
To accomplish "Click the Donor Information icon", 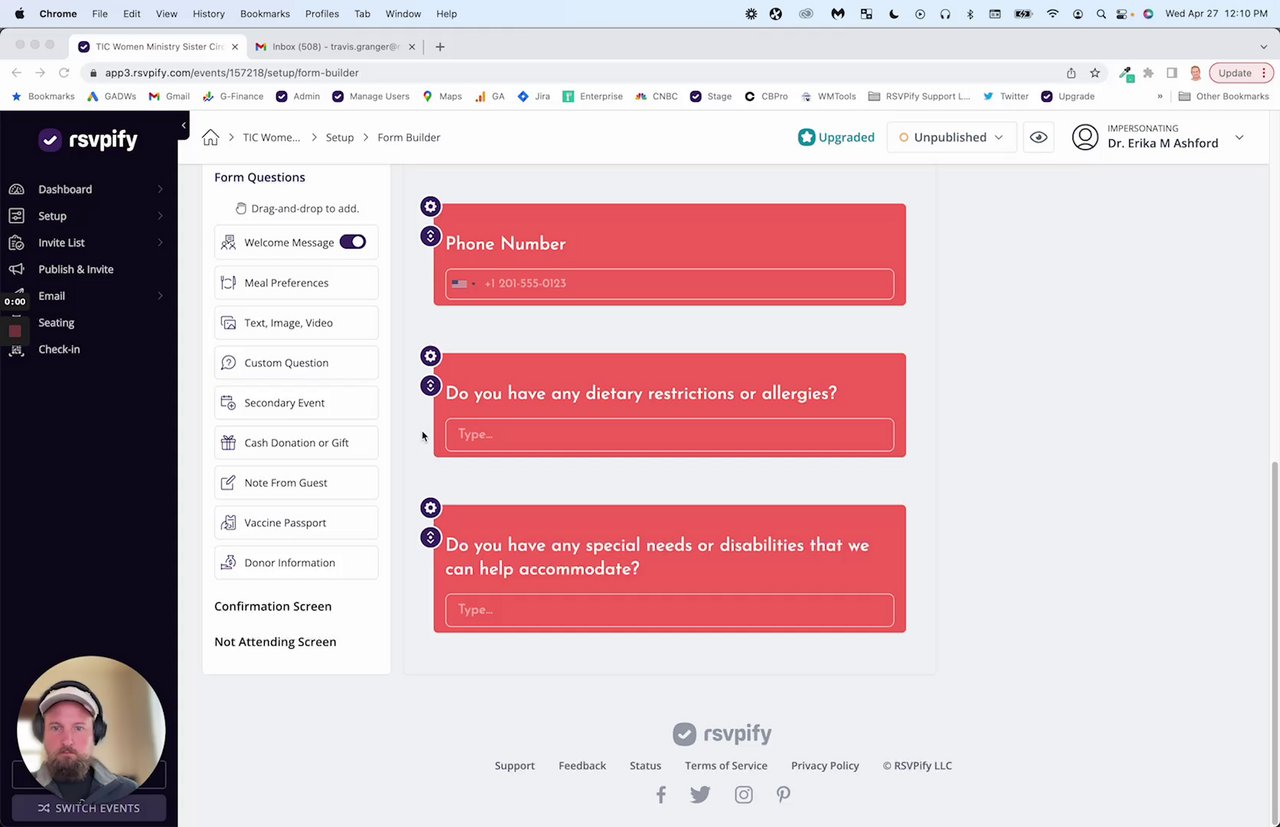I will (x=228, y=563).
